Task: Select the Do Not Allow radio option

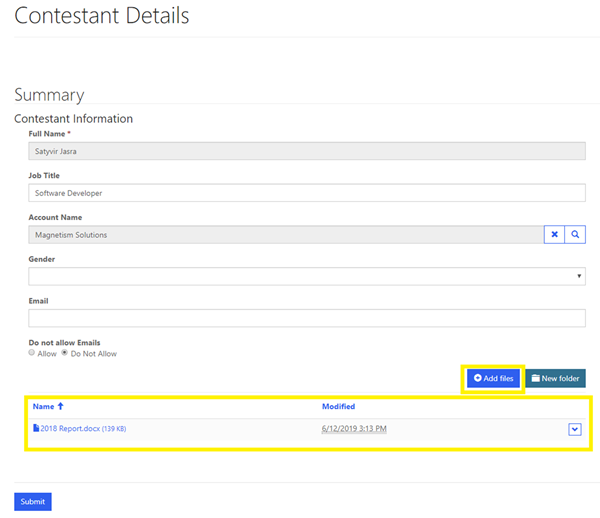Action: (65, 353)
